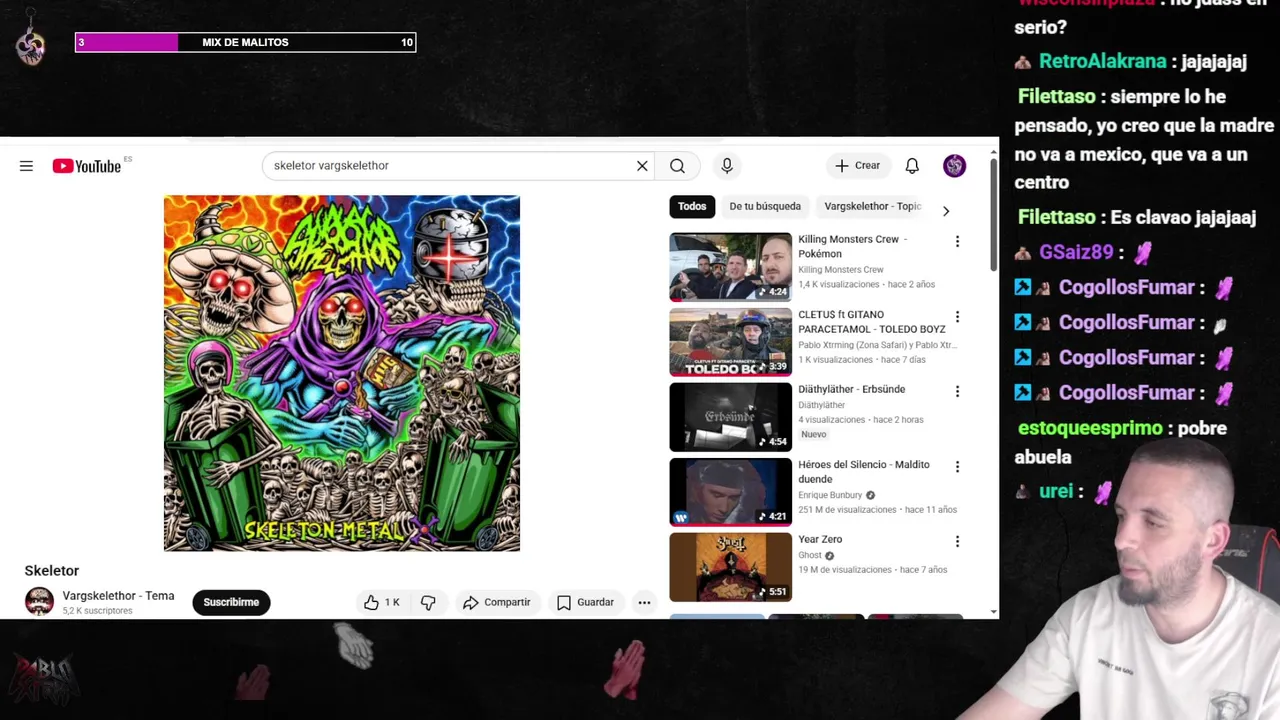
Task: Open the notifications bell
Action: (x=912, y=166)
